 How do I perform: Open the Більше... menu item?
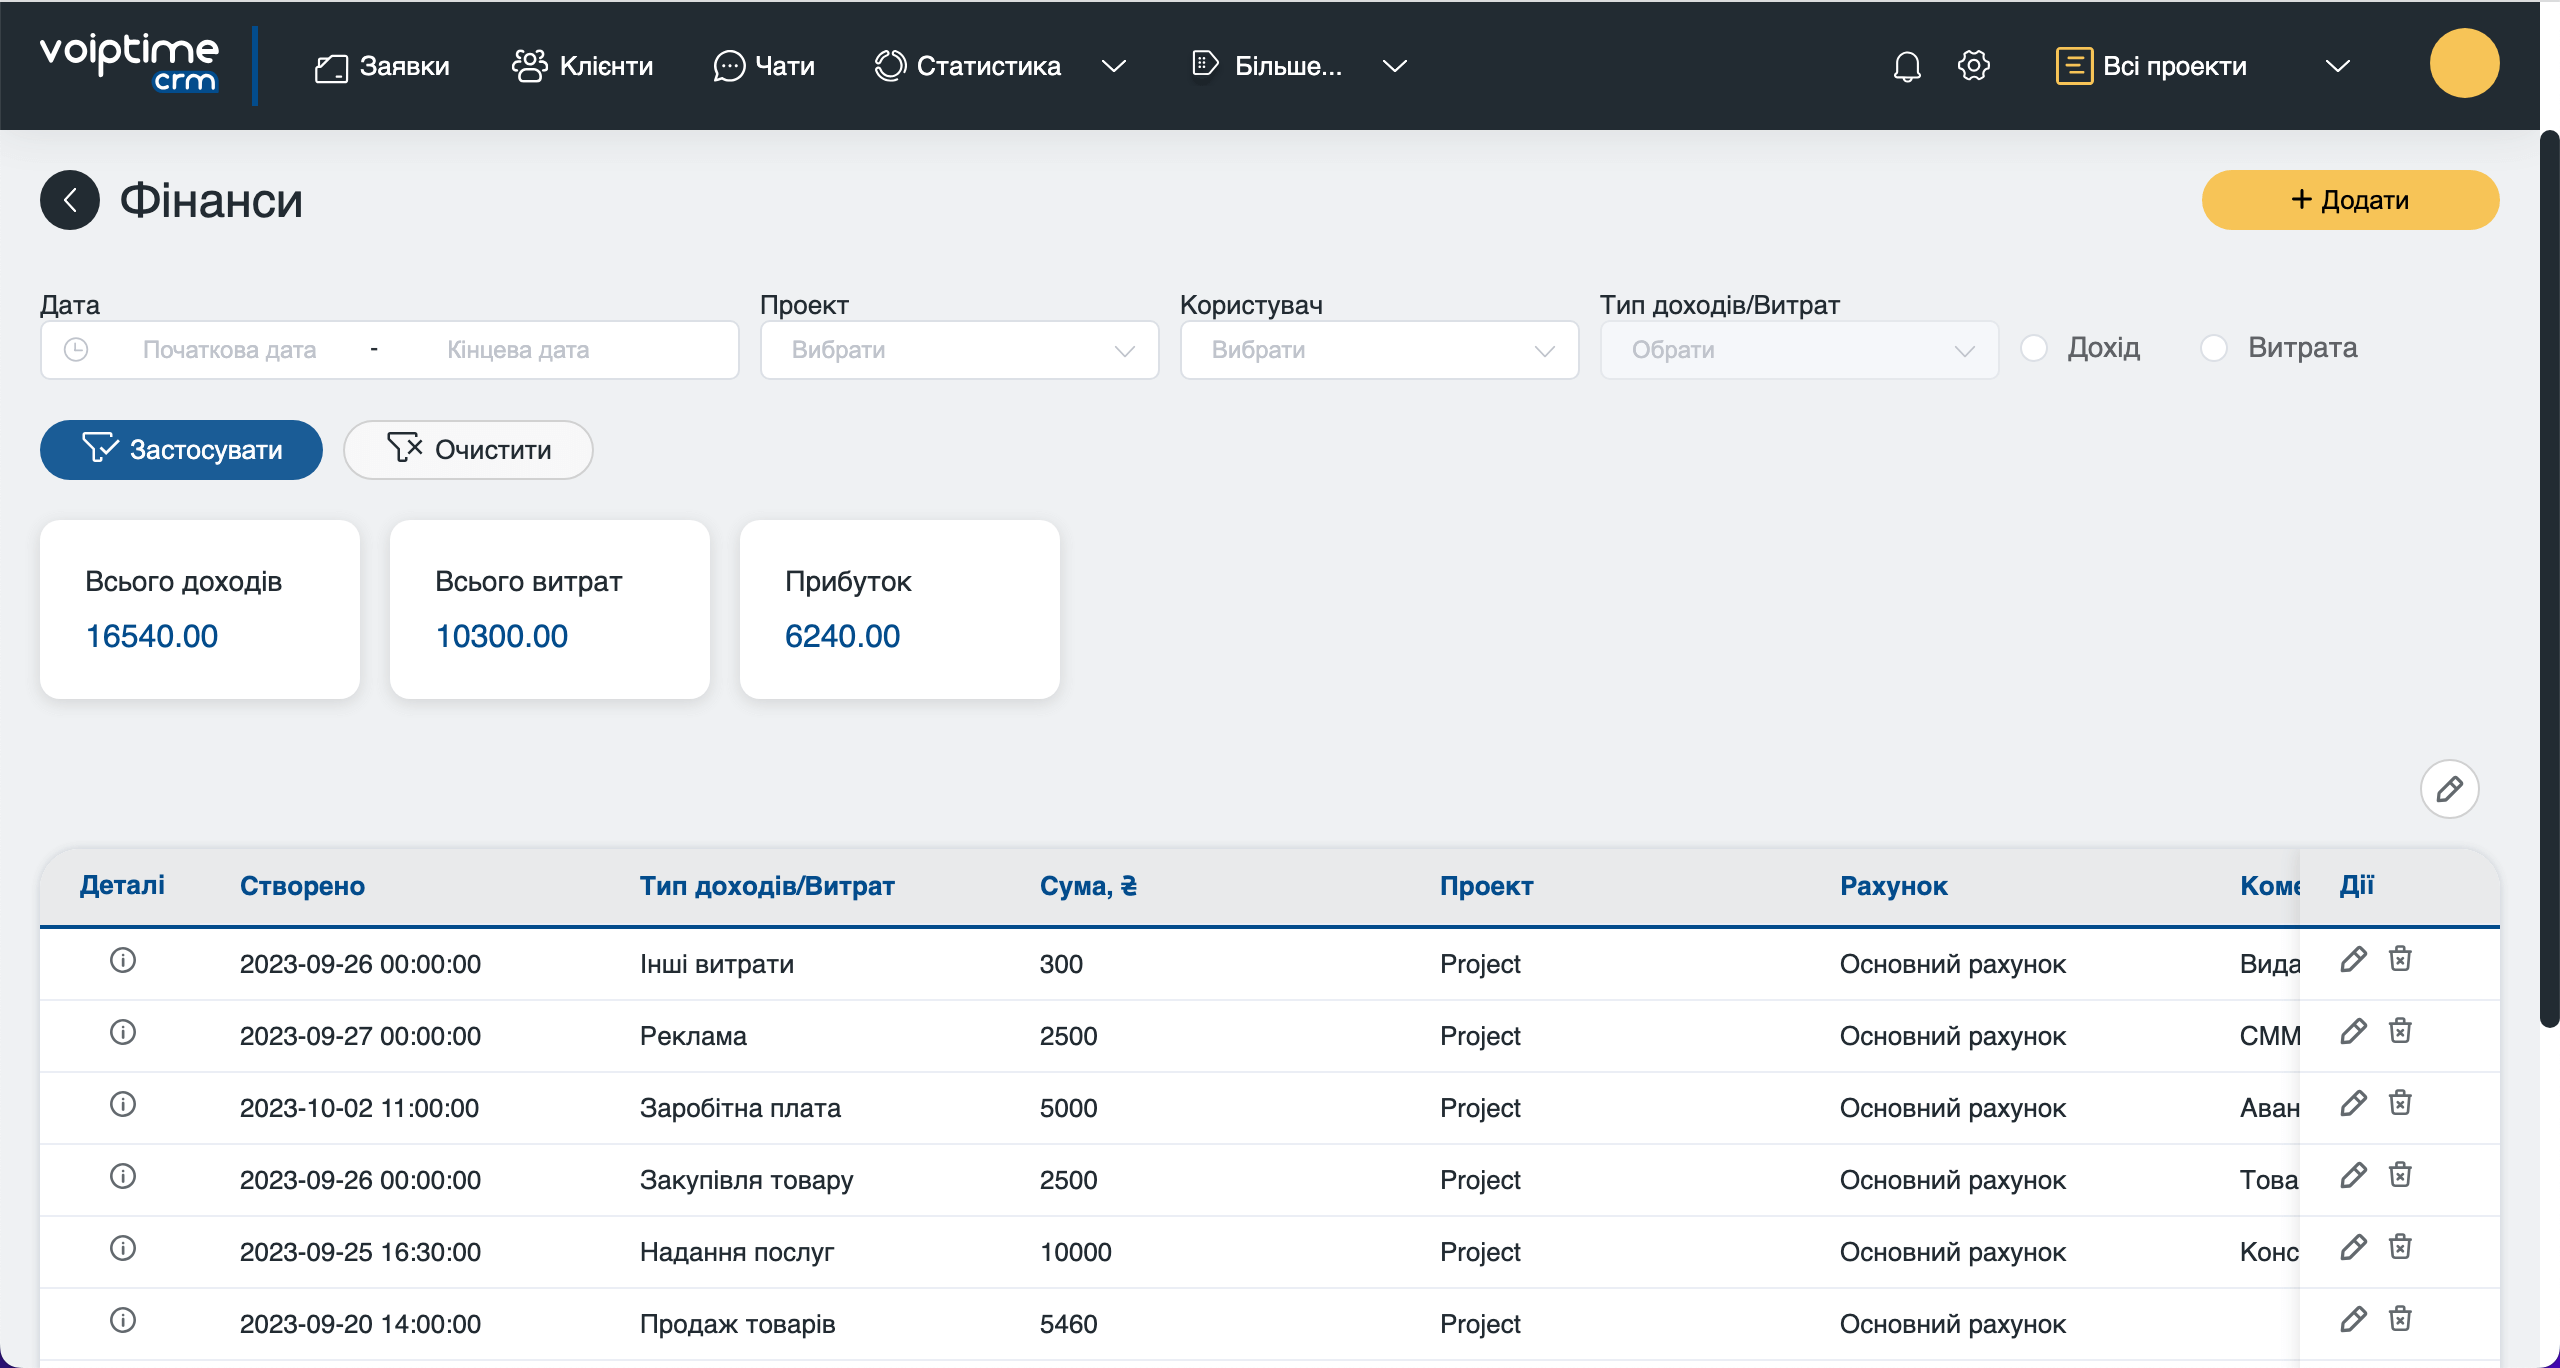[1267, 66]
